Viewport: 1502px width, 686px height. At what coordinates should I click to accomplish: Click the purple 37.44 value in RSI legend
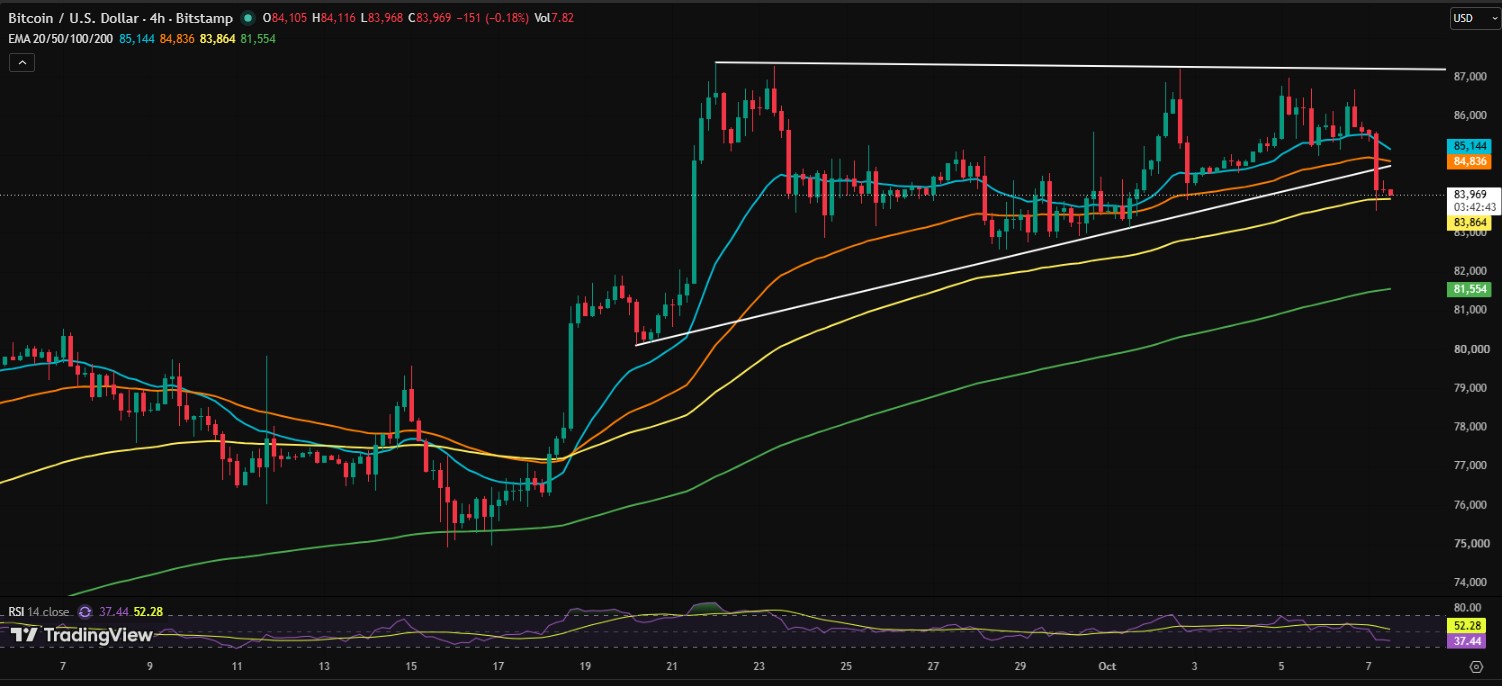(113, 612)
